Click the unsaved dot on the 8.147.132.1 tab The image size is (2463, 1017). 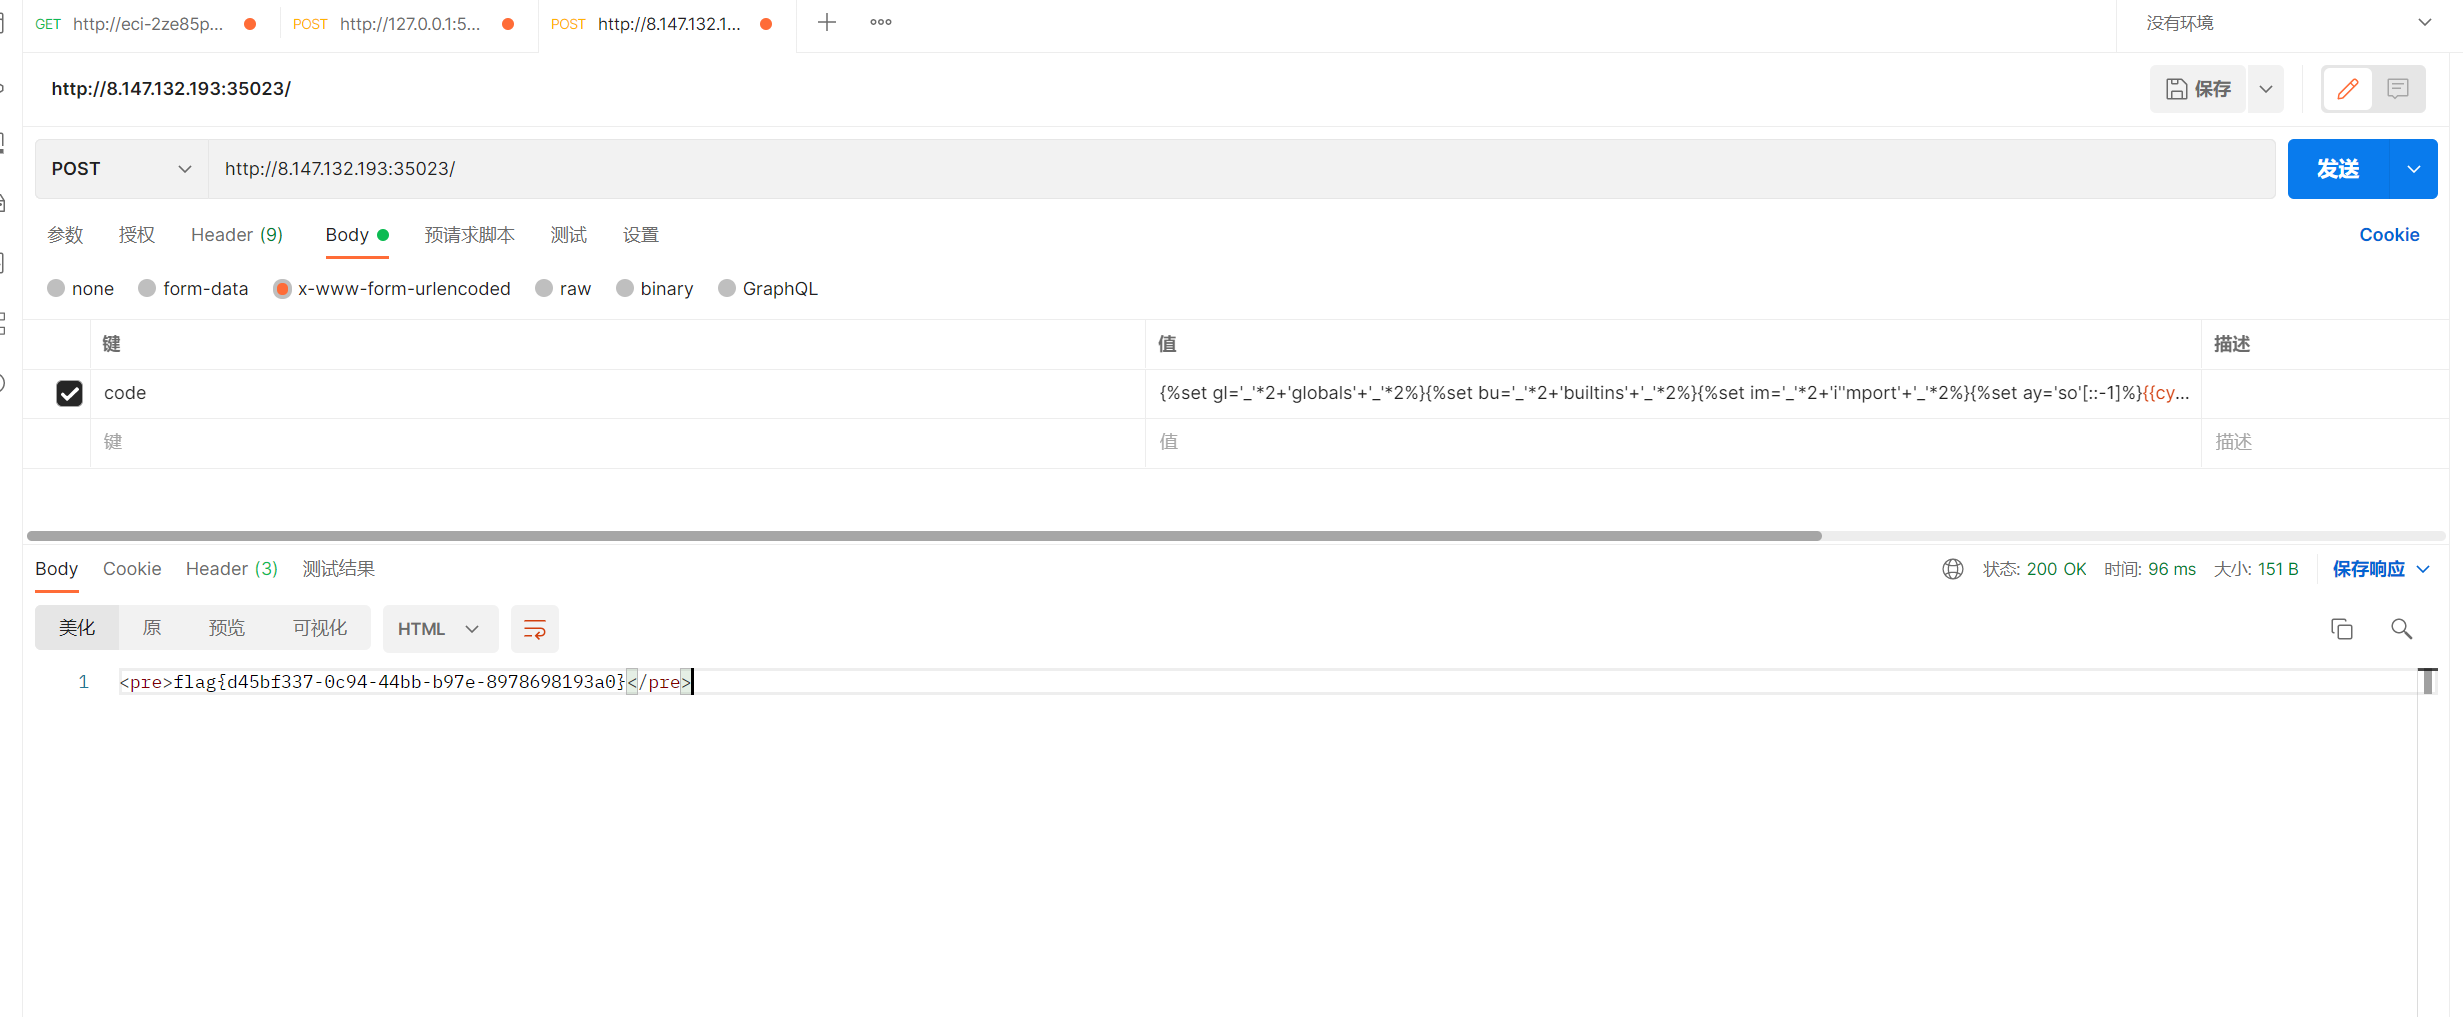click(x=766, y=24)
